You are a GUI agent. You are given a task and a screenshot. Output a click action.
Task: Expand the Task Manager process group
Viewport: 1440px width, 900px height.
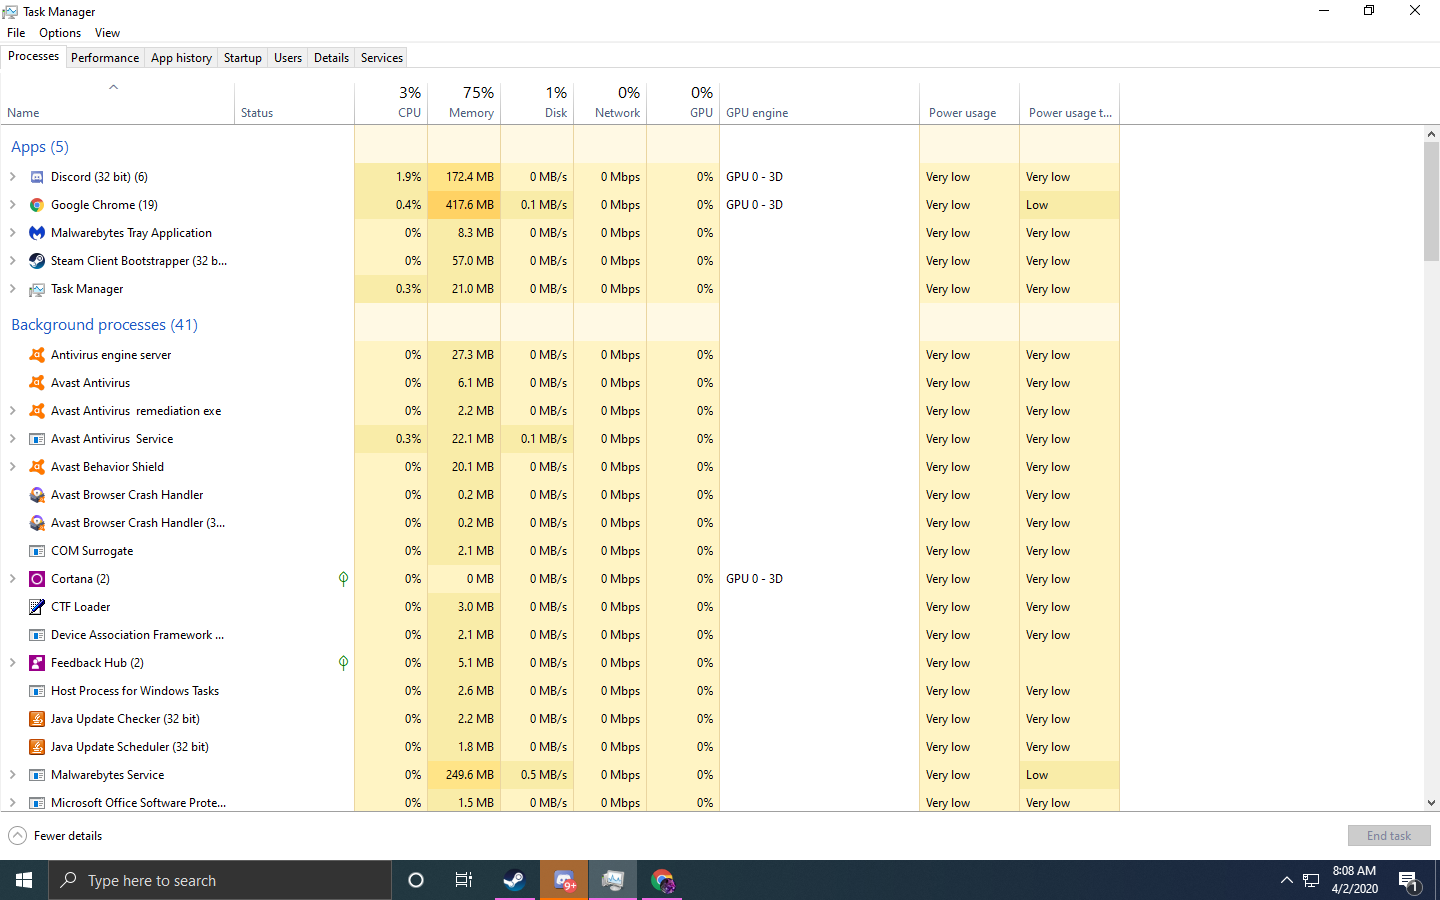pos(12,289)
